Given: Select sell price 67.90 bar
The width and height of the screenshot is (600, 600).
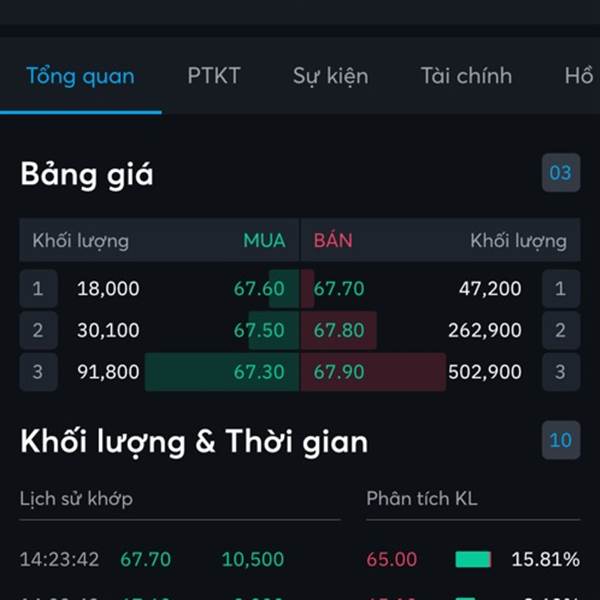Looking at the screenshot, I should coord(373,372).
